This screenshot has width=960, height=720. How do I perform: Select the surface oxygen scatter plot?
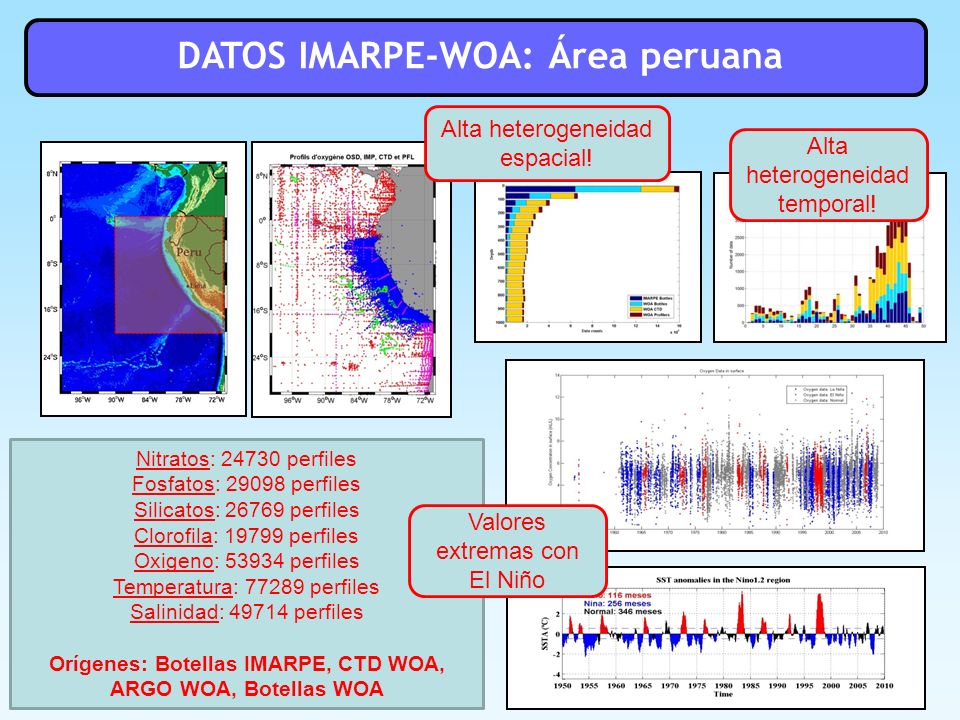pyautogui.click(x=714, y=455)
